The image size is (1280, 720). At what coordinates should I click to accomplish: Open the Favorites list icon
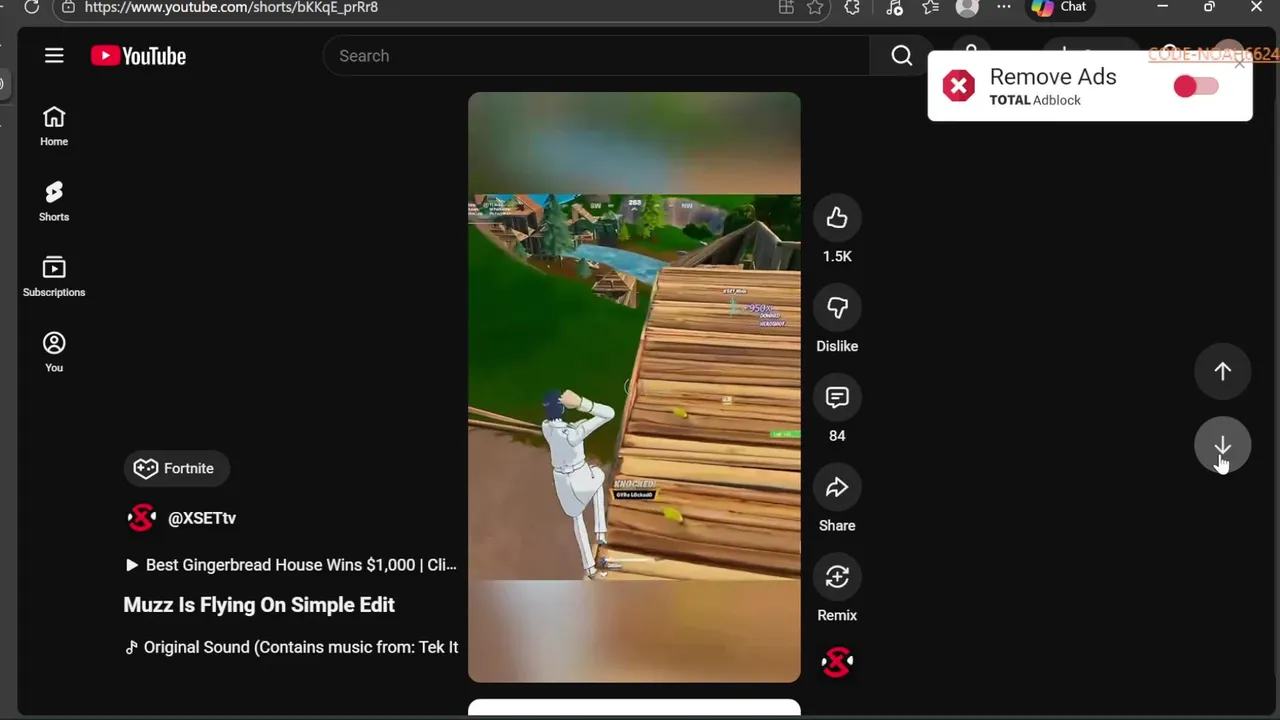coord(931,7)
